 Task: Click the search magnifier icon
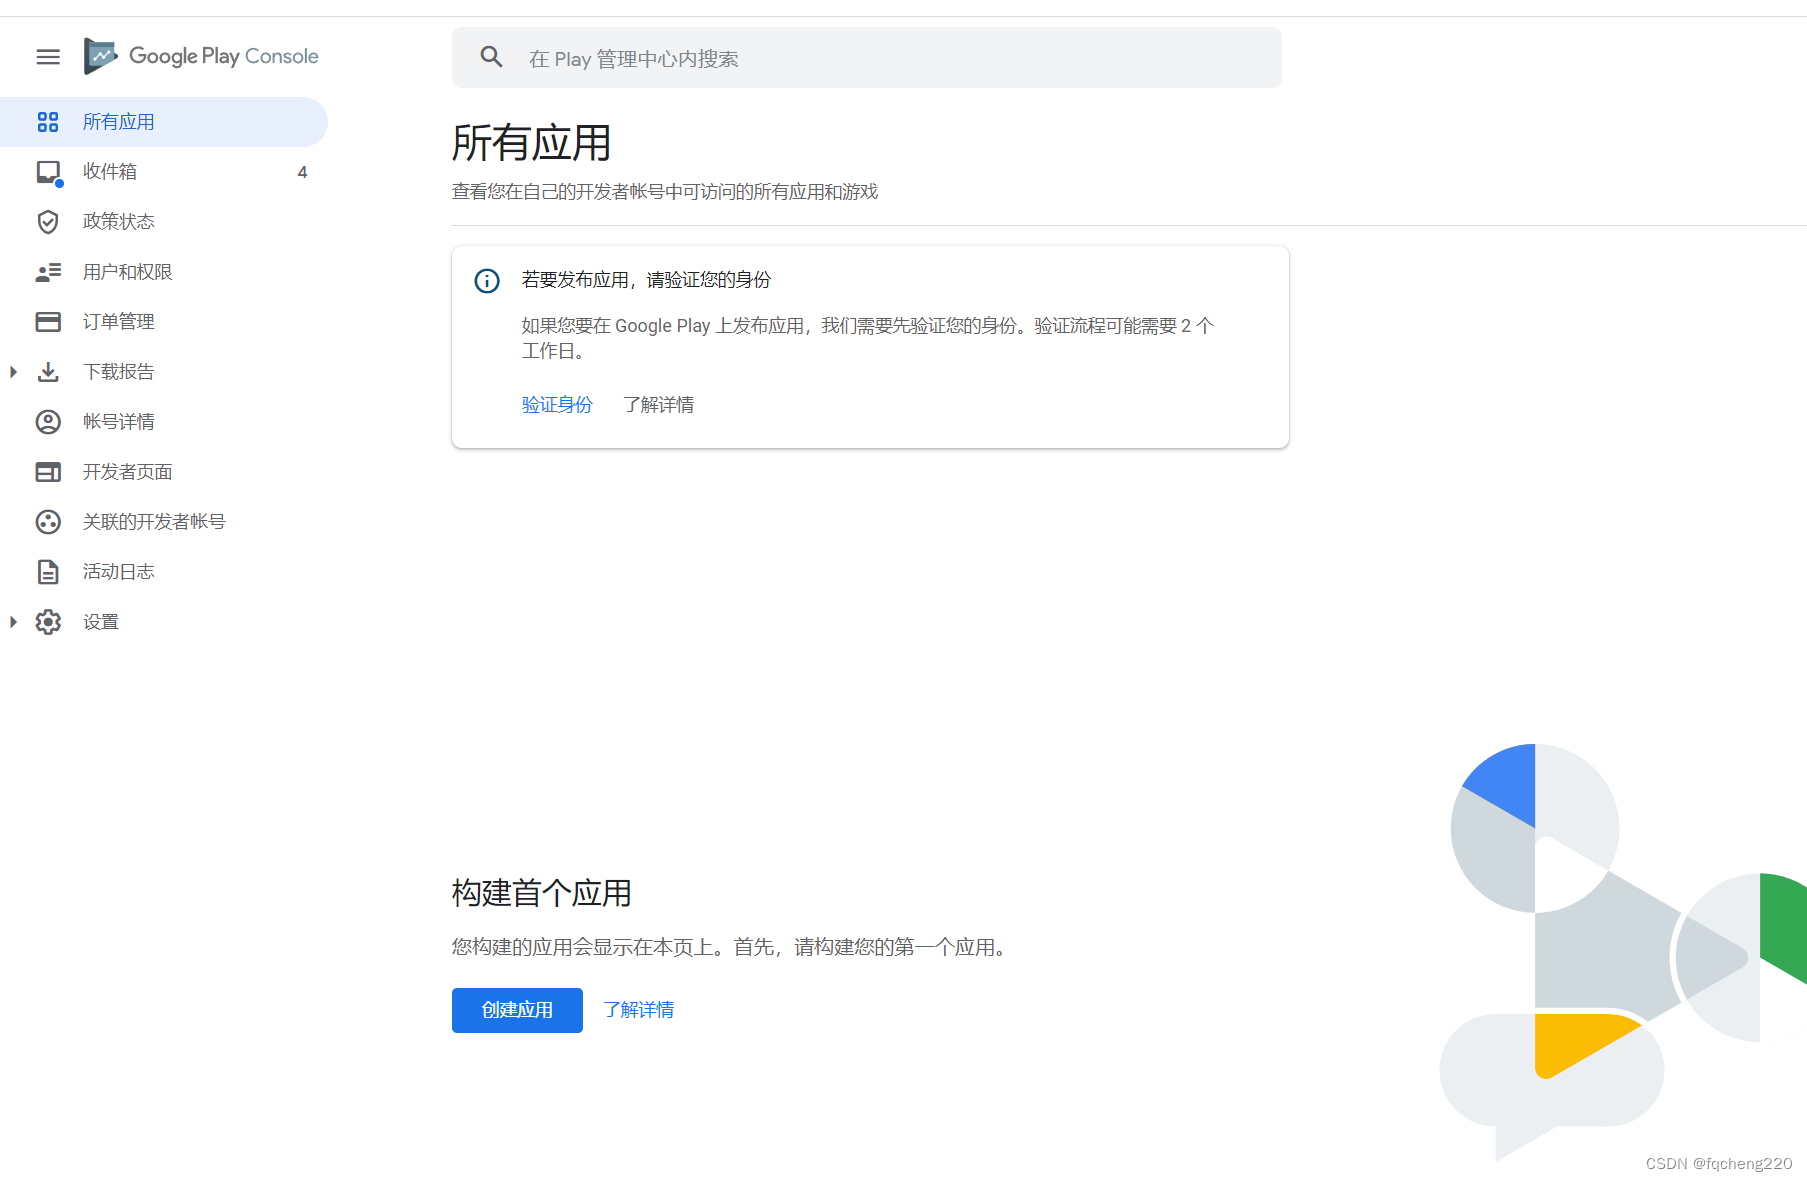click(491, 57)
